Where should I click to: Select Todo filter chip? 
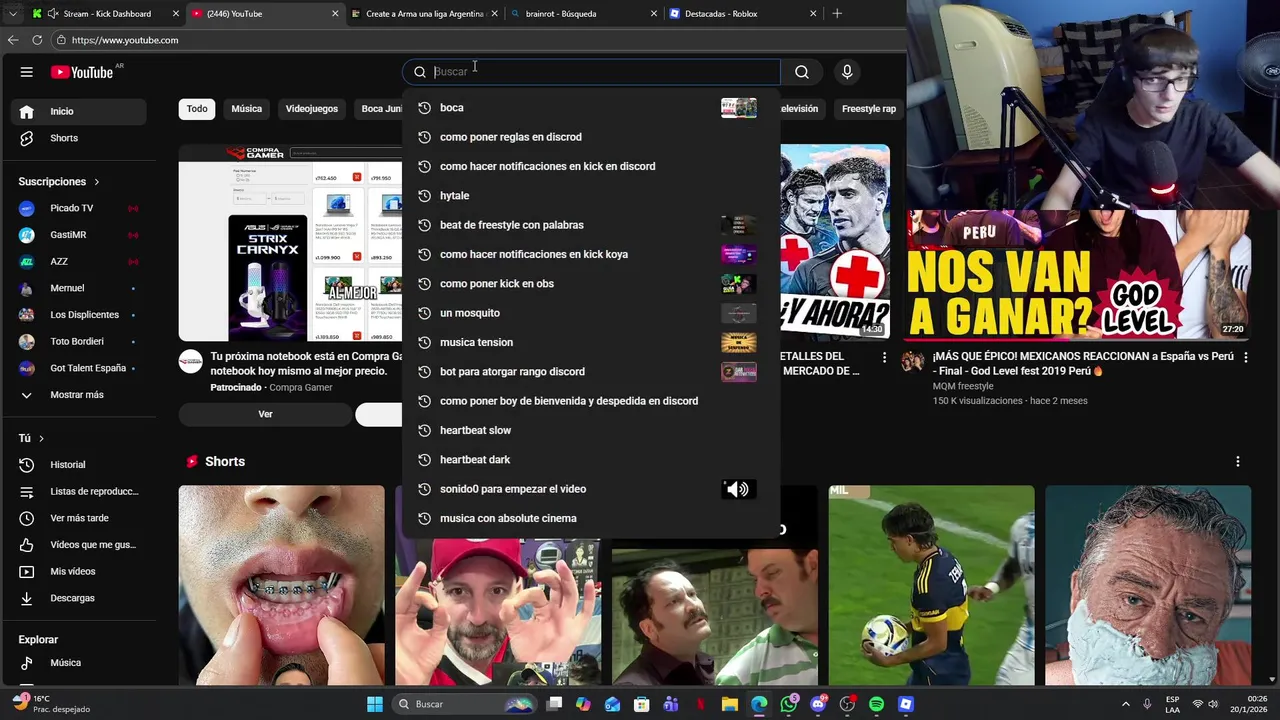(197, 109)
